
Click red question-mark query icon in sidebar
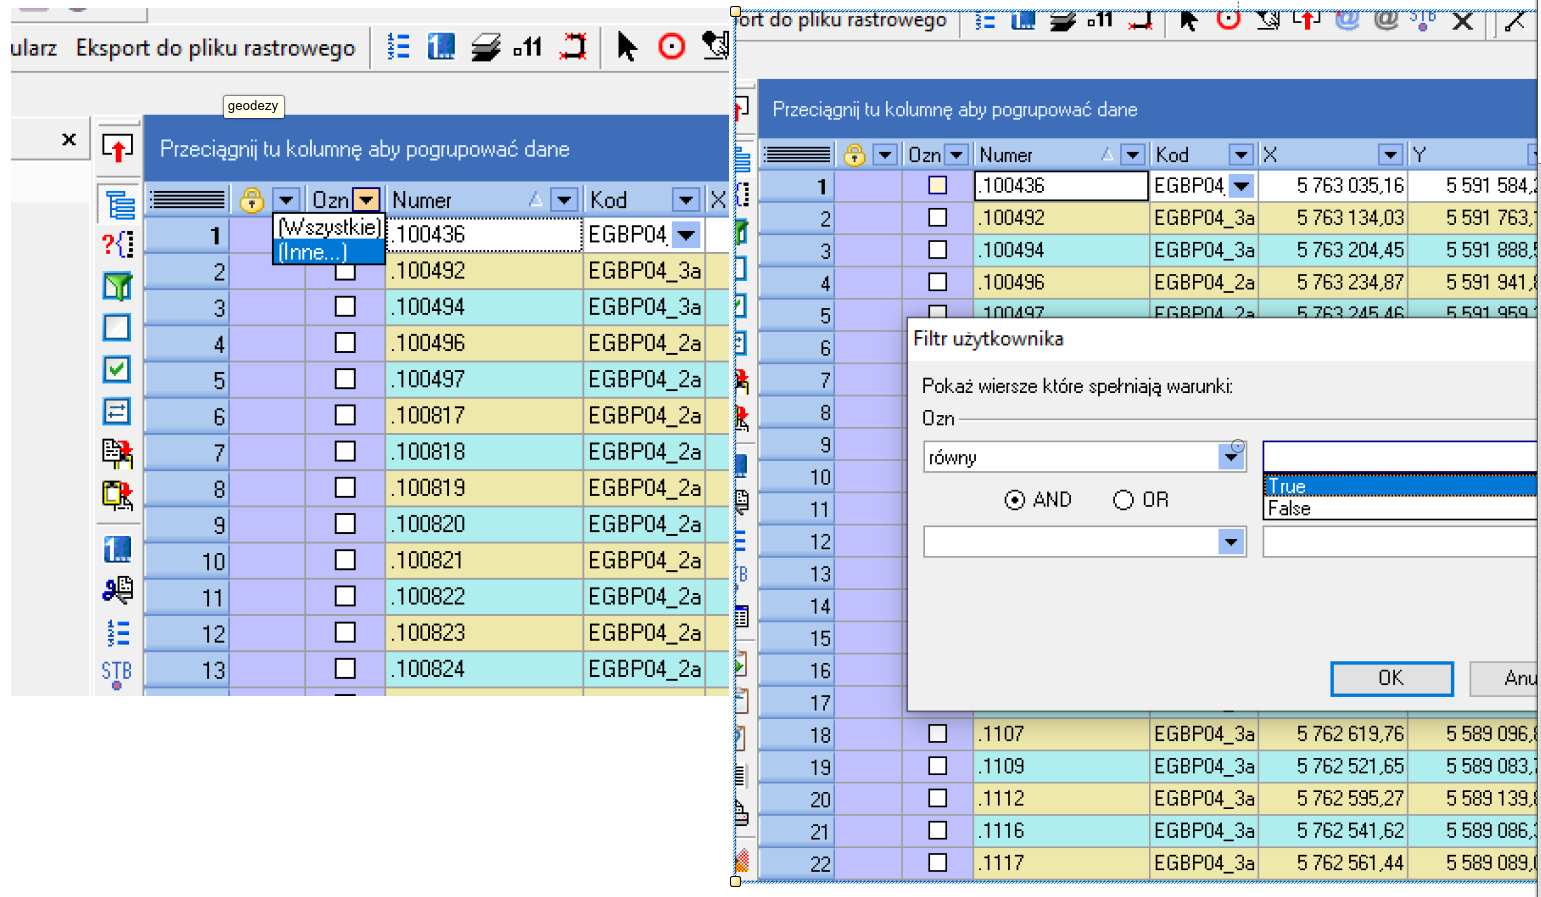[x=117, y=244]
